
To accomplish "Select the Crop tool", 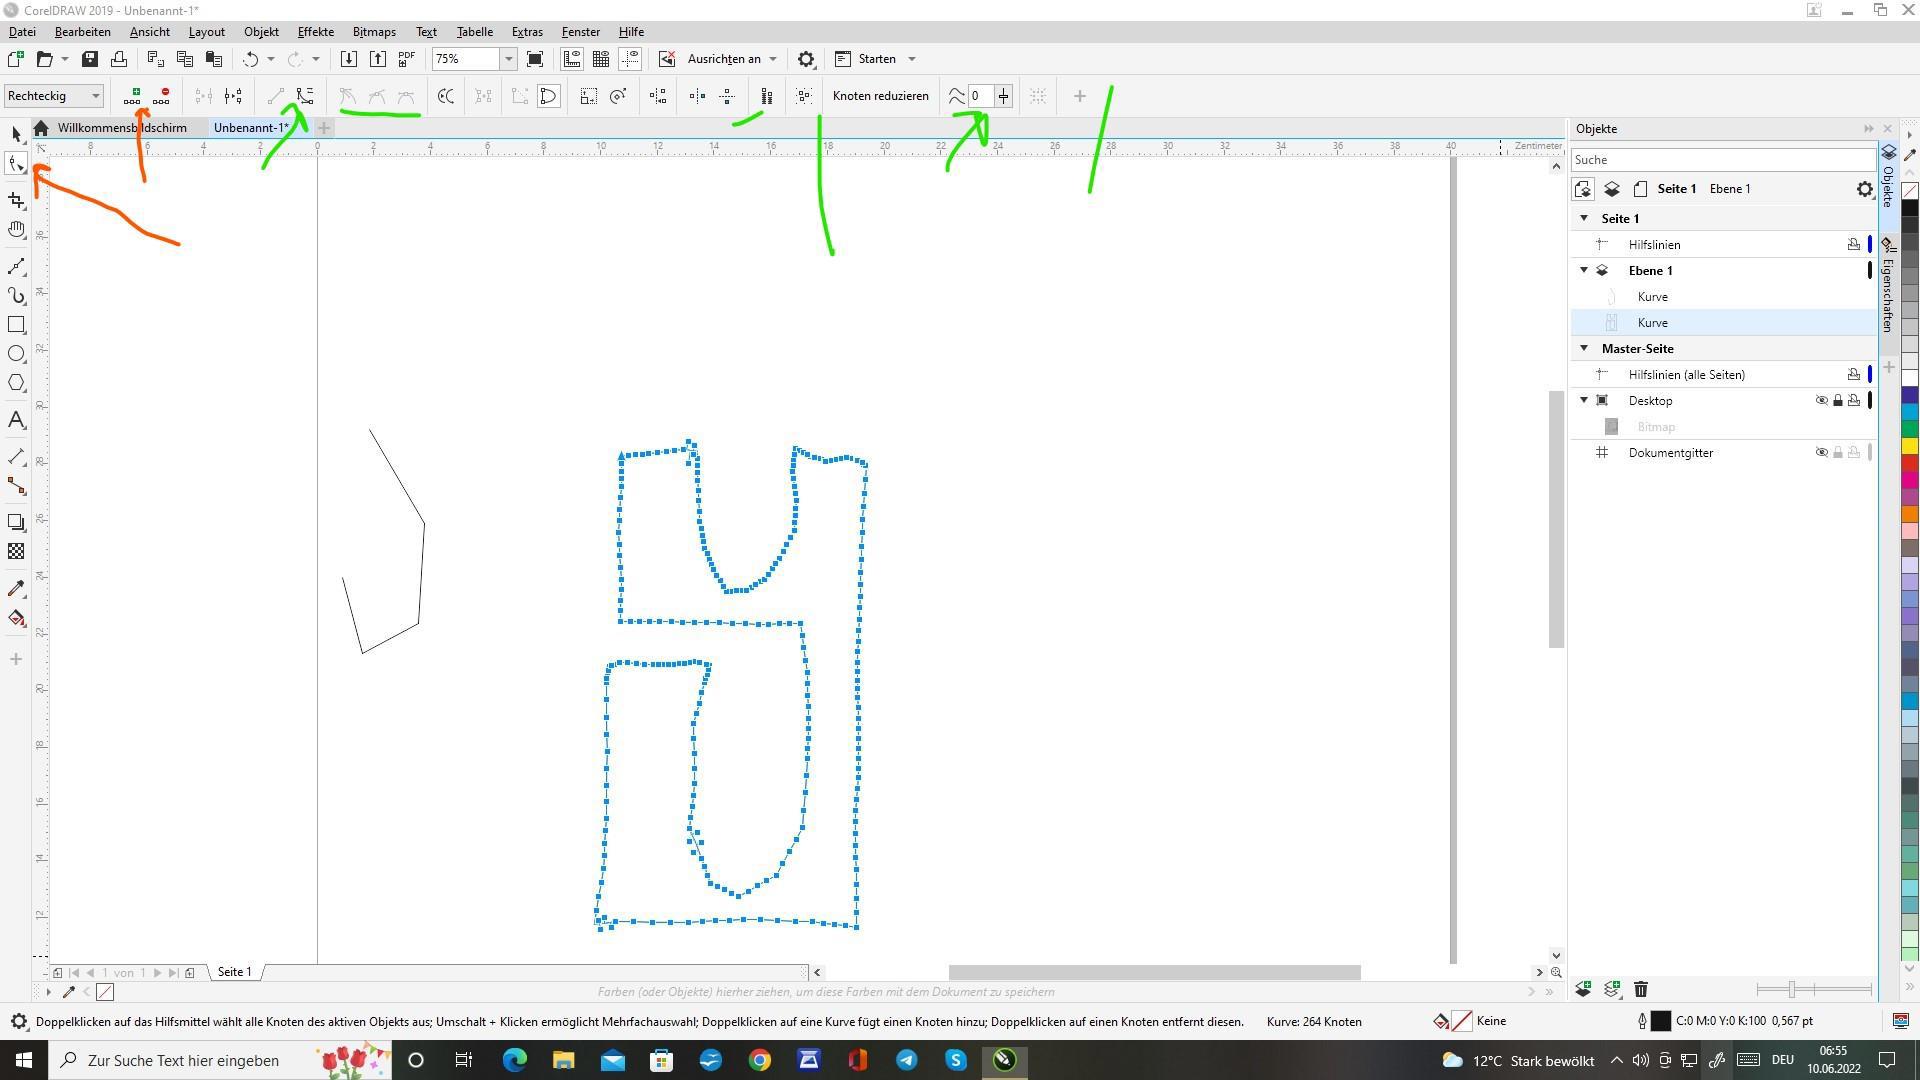I will pos(16,201).
